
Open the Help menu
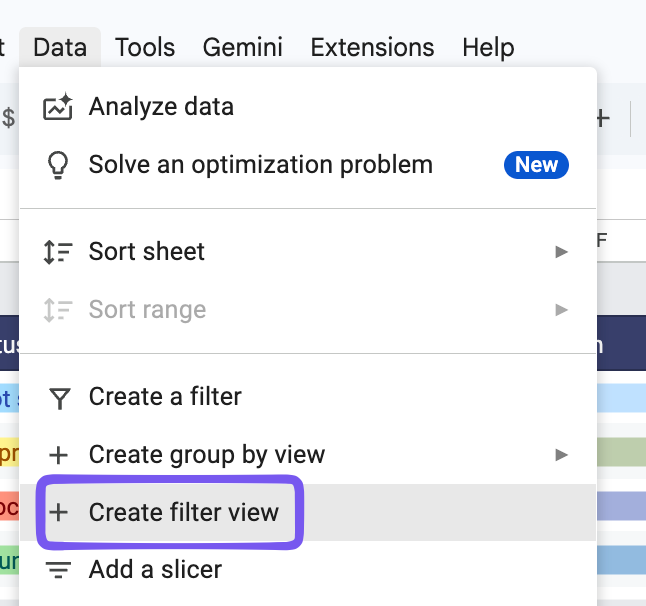click(x=488, y=47)
